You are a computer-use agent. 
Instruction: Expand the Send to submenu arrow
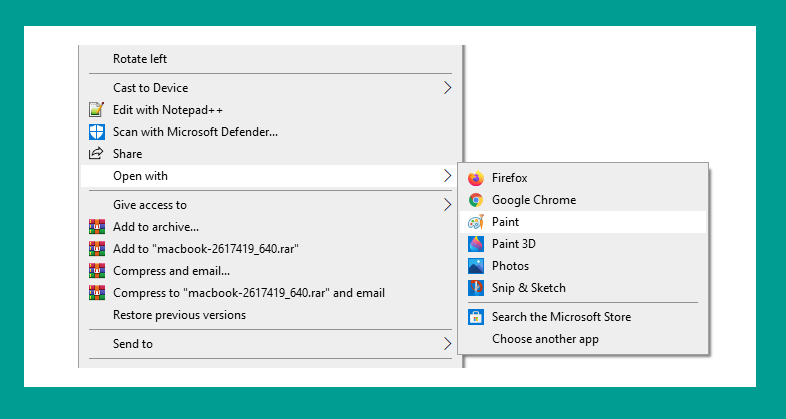pyautogui.click(x=448, y=344)
